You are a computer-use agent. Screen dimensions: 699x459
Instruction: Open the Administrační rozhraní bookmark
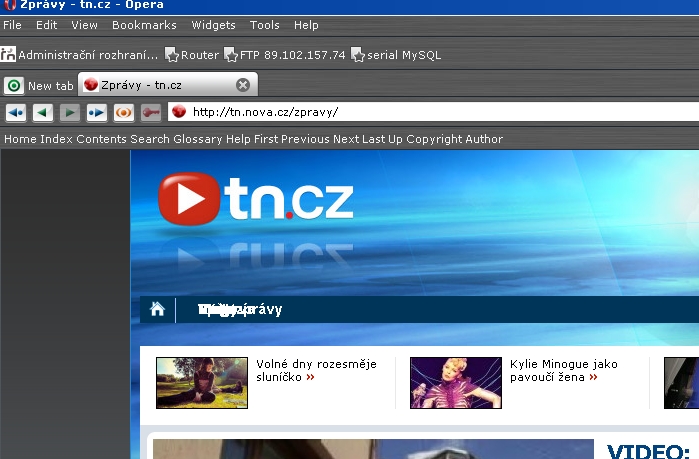(79, 55)
